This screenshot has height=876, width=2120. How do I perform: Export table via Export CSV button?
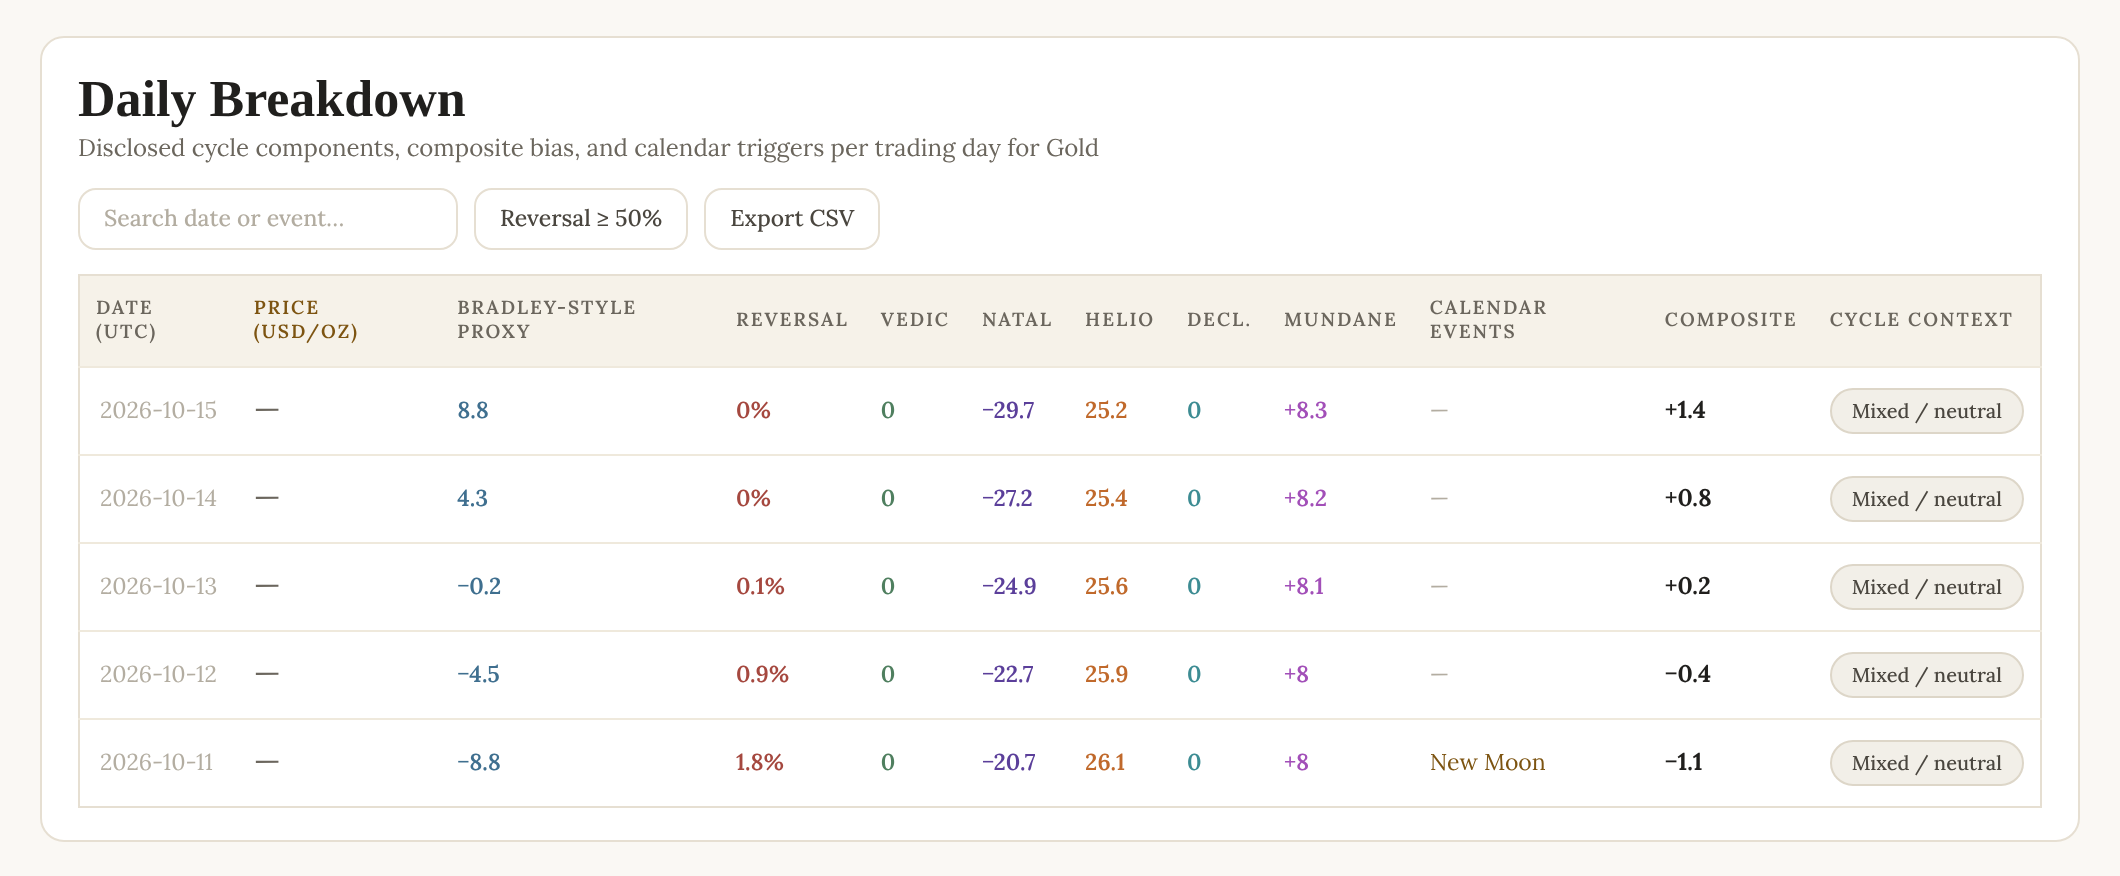[x=792, y=219]
